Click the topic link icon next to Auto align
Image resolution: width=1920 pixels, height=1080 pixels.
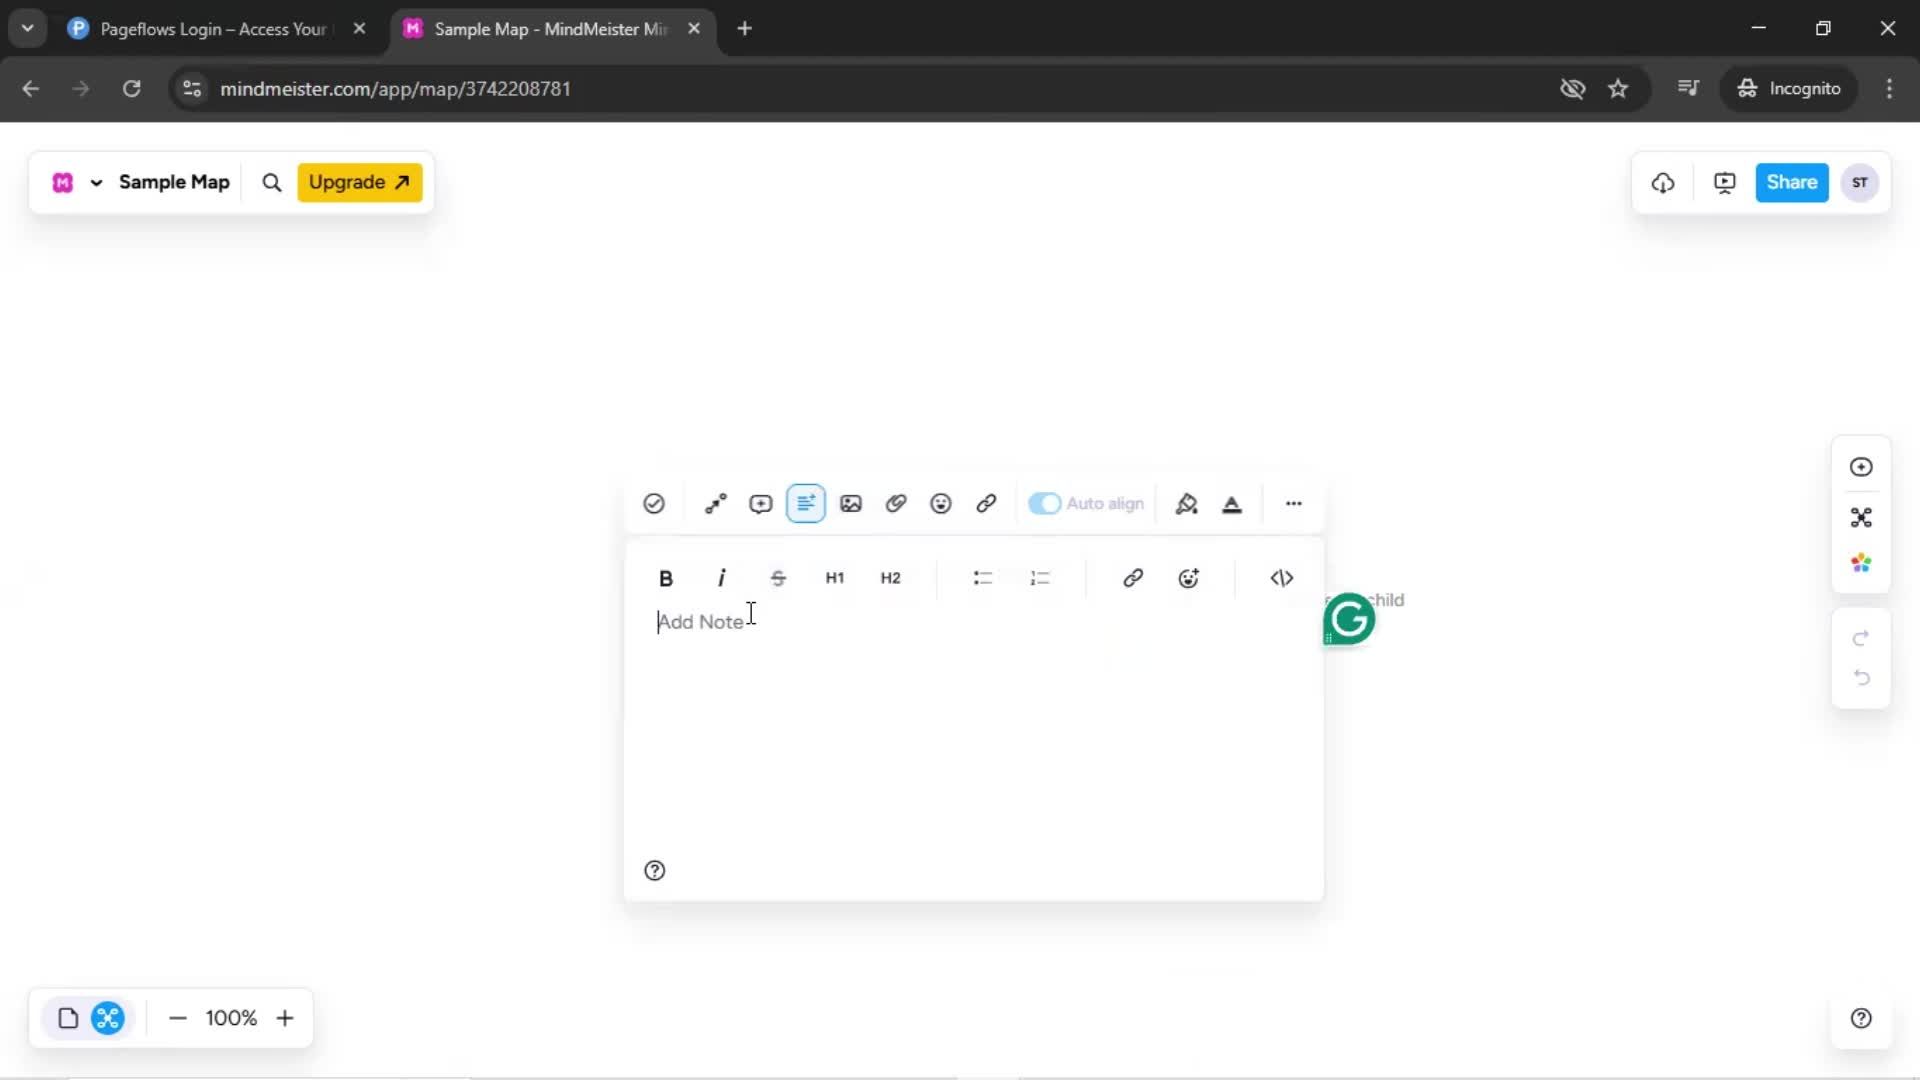click(x=986, y=504)
